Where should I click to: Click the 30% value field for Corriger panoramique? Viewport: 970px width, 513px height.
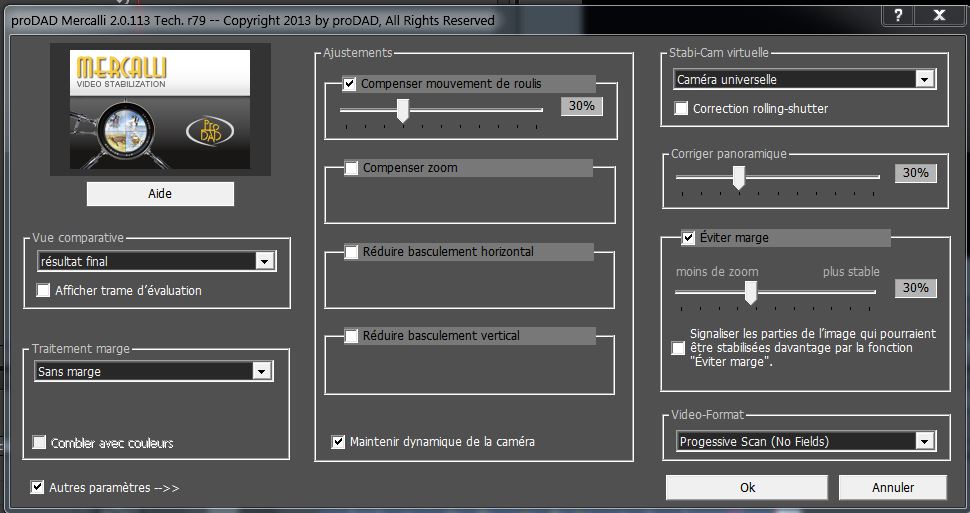pos(916,173)
